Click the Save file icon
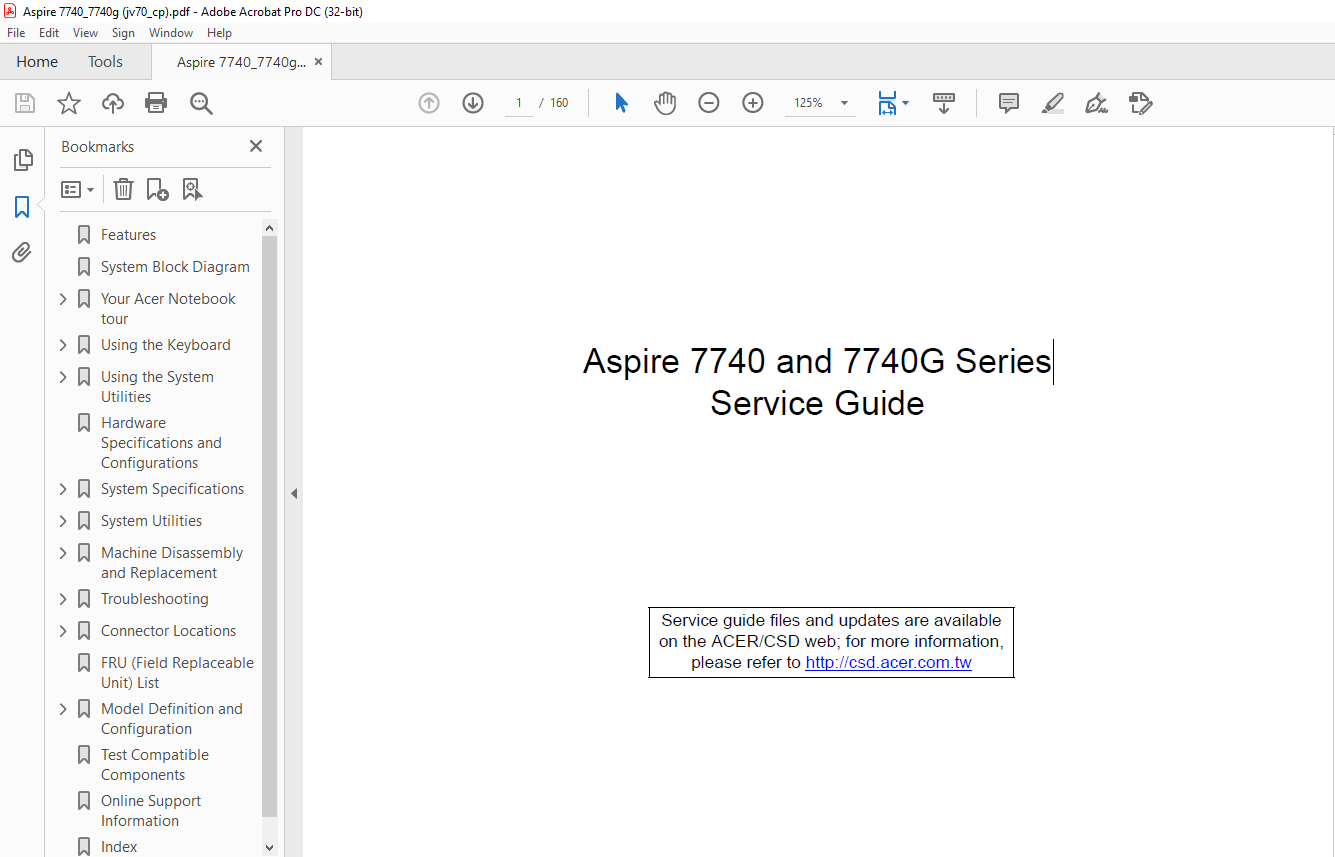The height and width of the screenshot is (857, 1335). point(25,103)
